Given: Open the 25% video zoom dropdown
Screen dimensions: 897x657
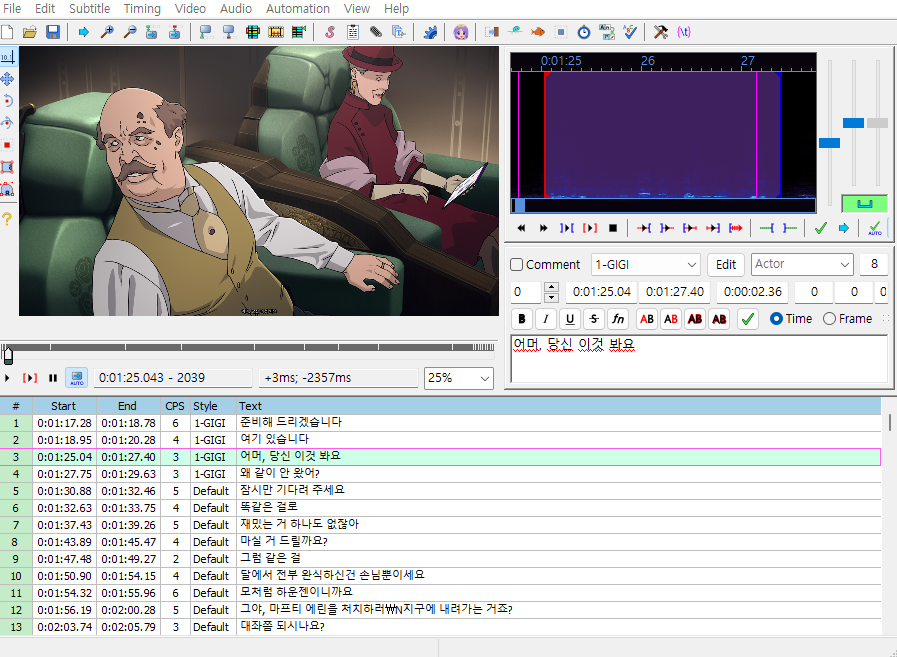Looking at the screenshot, I should pos(458,378).
